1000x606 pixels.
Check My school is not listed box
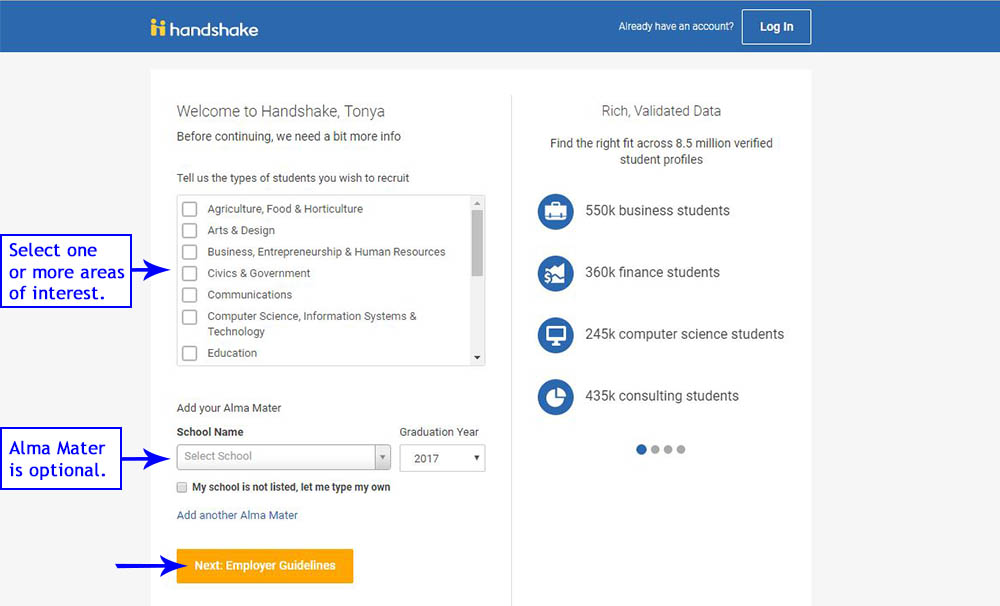[182, 487]
